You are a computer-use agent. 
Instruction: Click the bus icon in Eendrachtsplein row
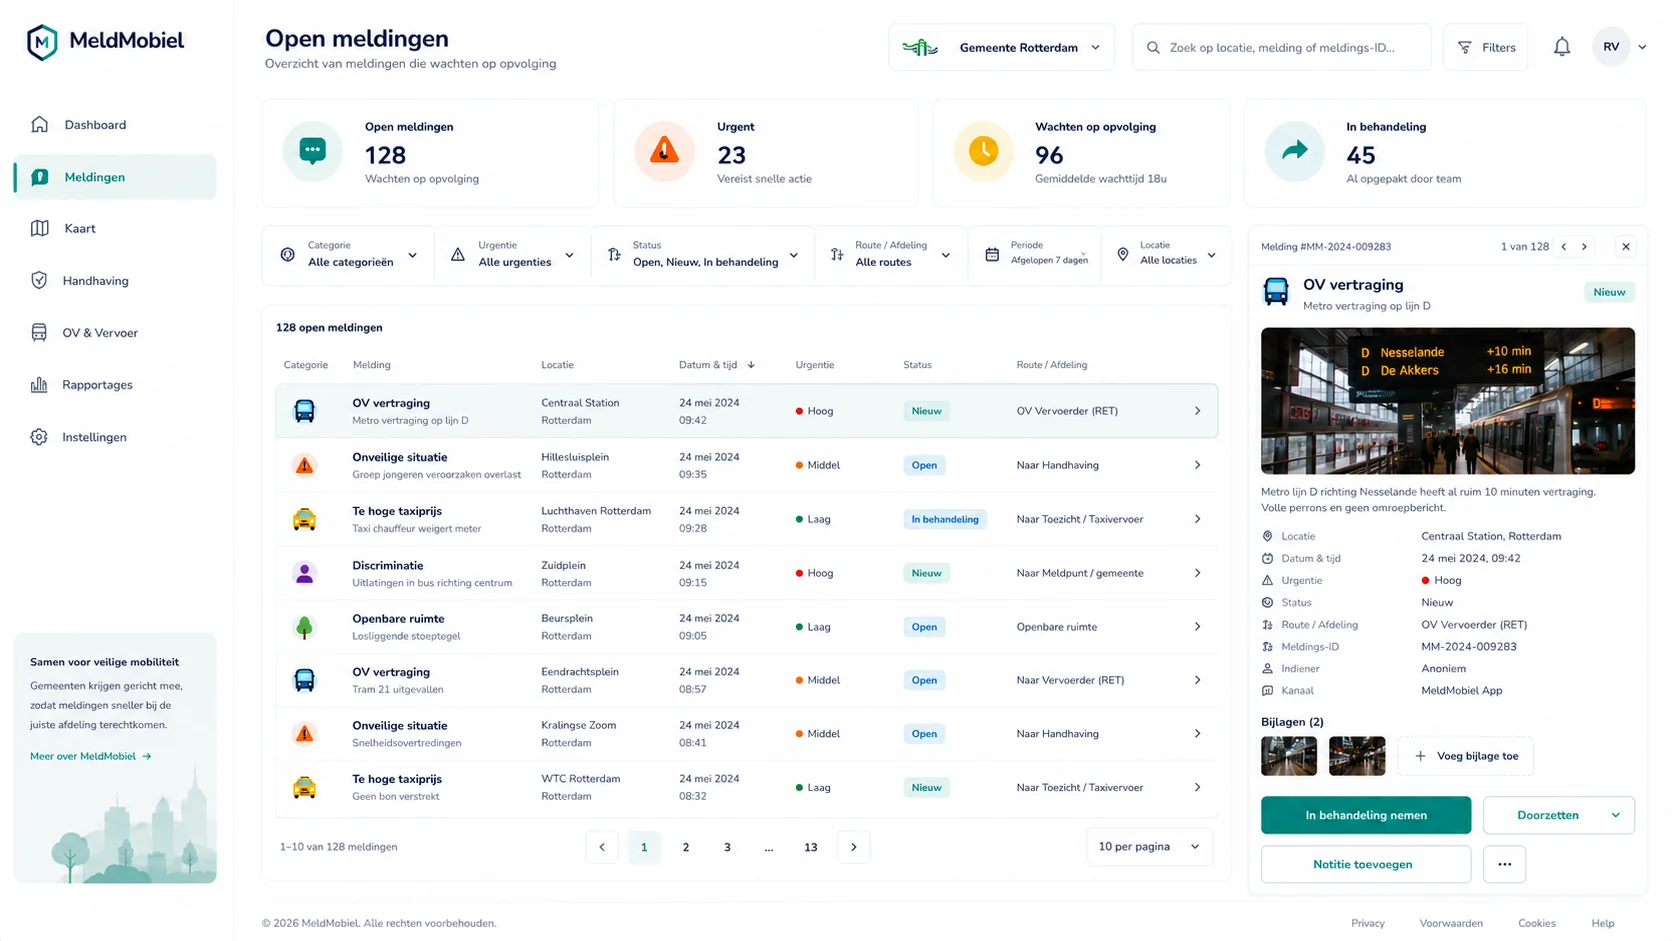tap(304, 680)
